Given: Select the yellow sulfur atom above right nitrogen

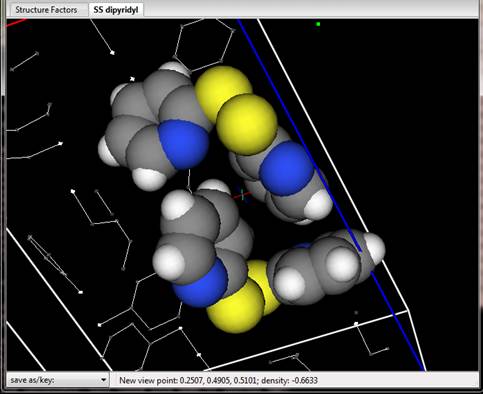Looking at the screenshot, I should [247, 124].
